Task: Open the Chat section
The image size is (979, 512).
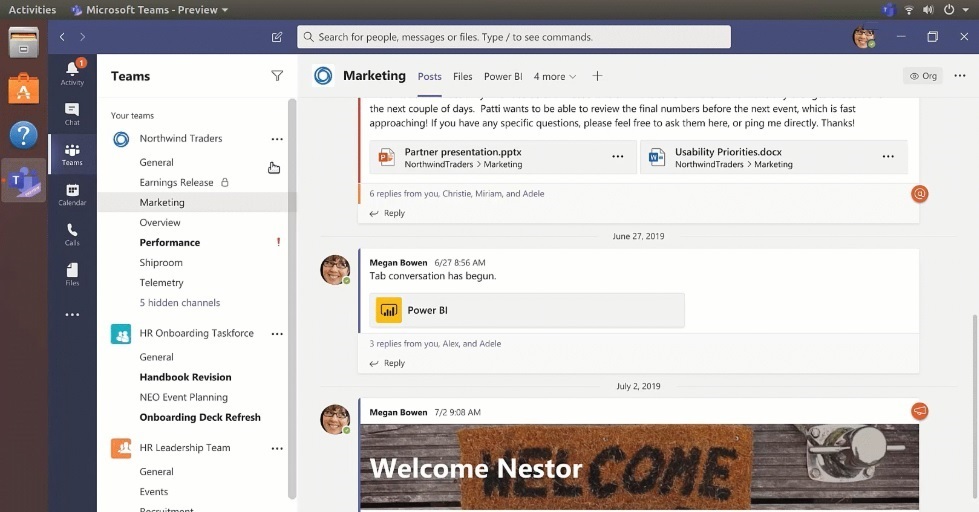Action: (72, 114)
